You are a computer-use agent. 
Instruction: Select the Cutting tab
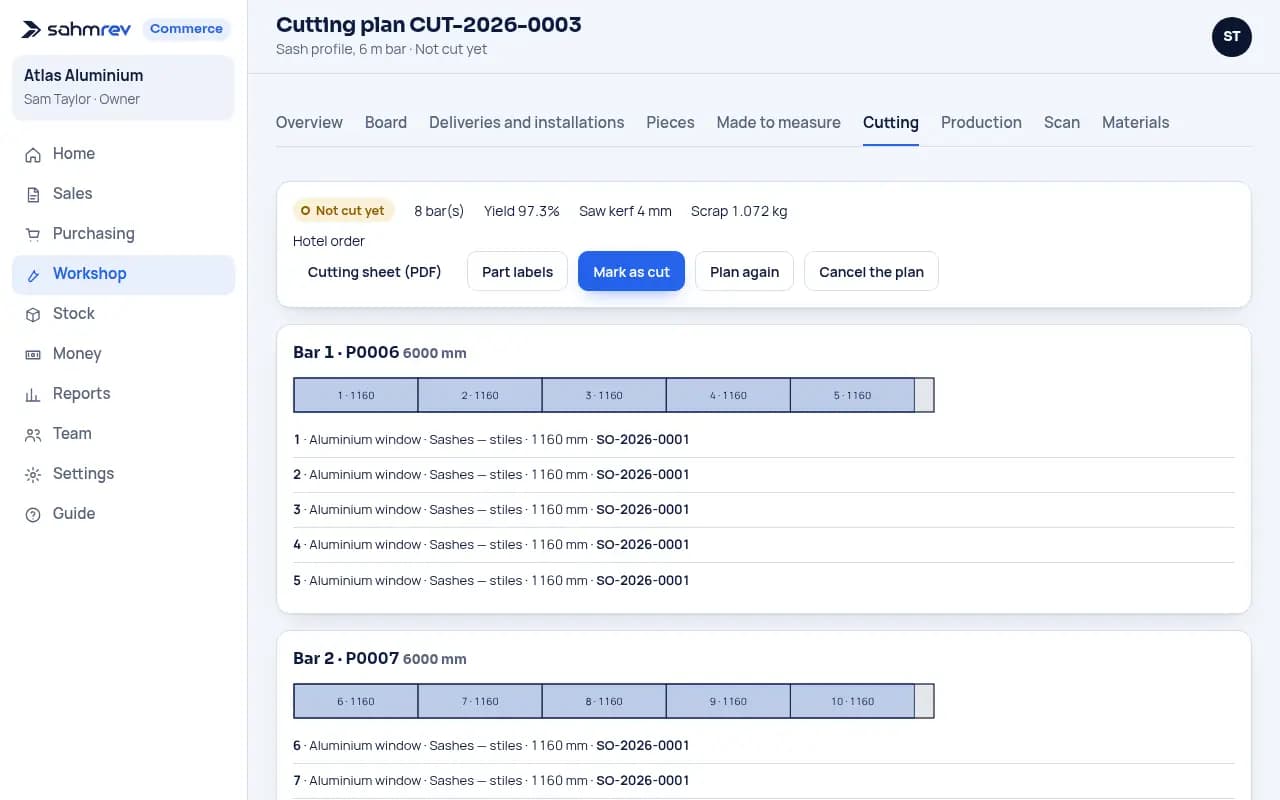point(891,122)
